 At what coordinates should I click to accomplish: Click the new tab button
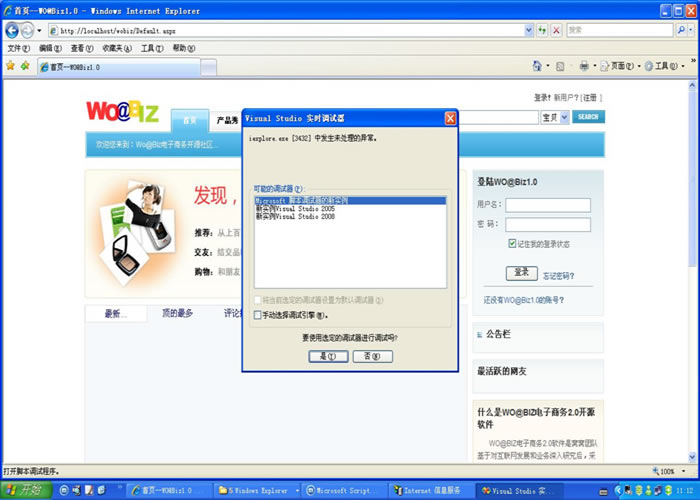coord(208,67)
